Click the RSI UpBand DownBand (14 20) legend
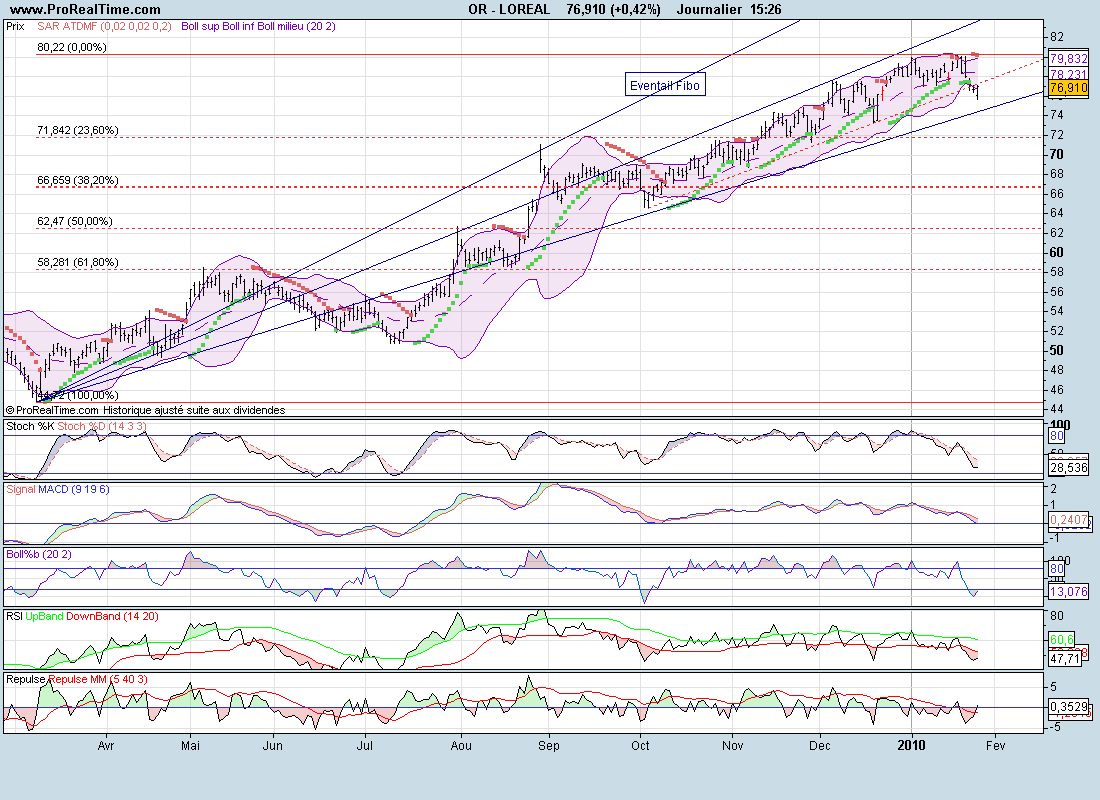 coord(82,616)
